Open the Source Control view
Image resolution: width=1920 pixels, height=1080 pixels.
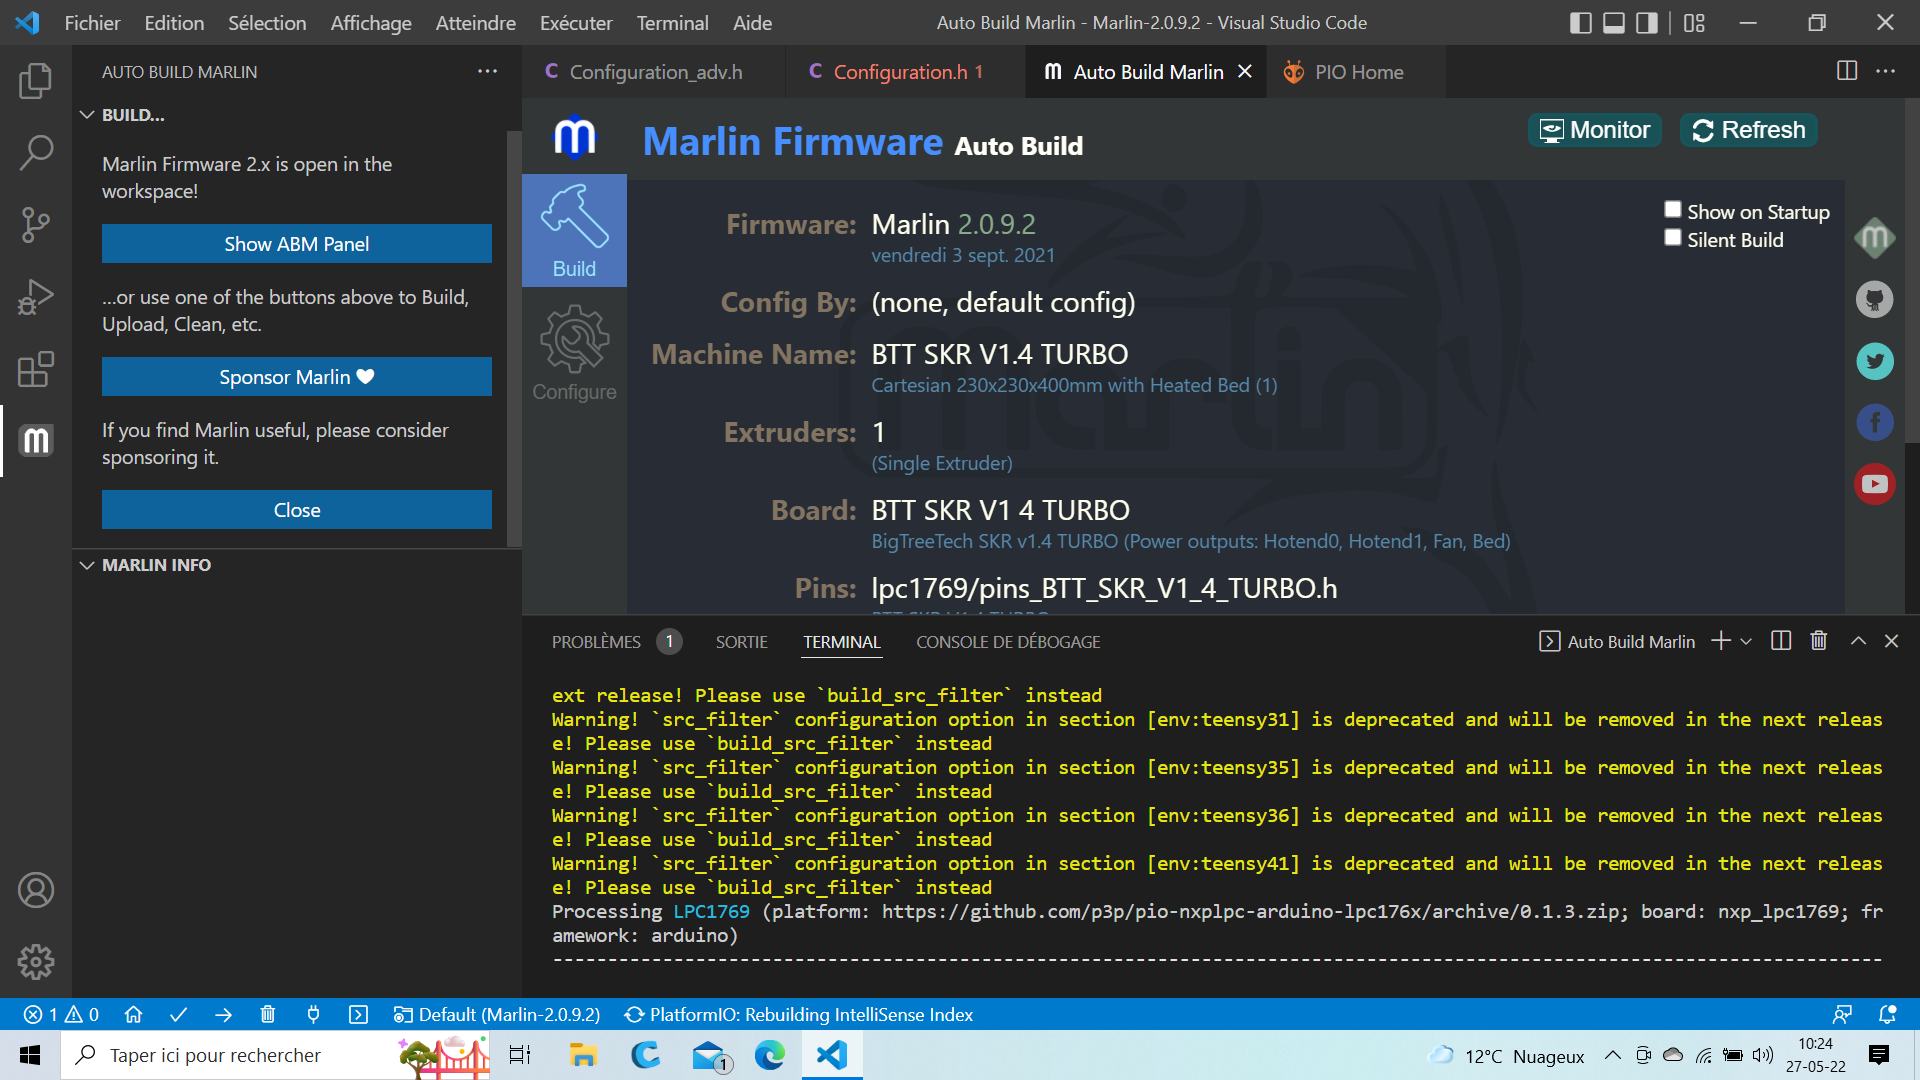point(36,225)
